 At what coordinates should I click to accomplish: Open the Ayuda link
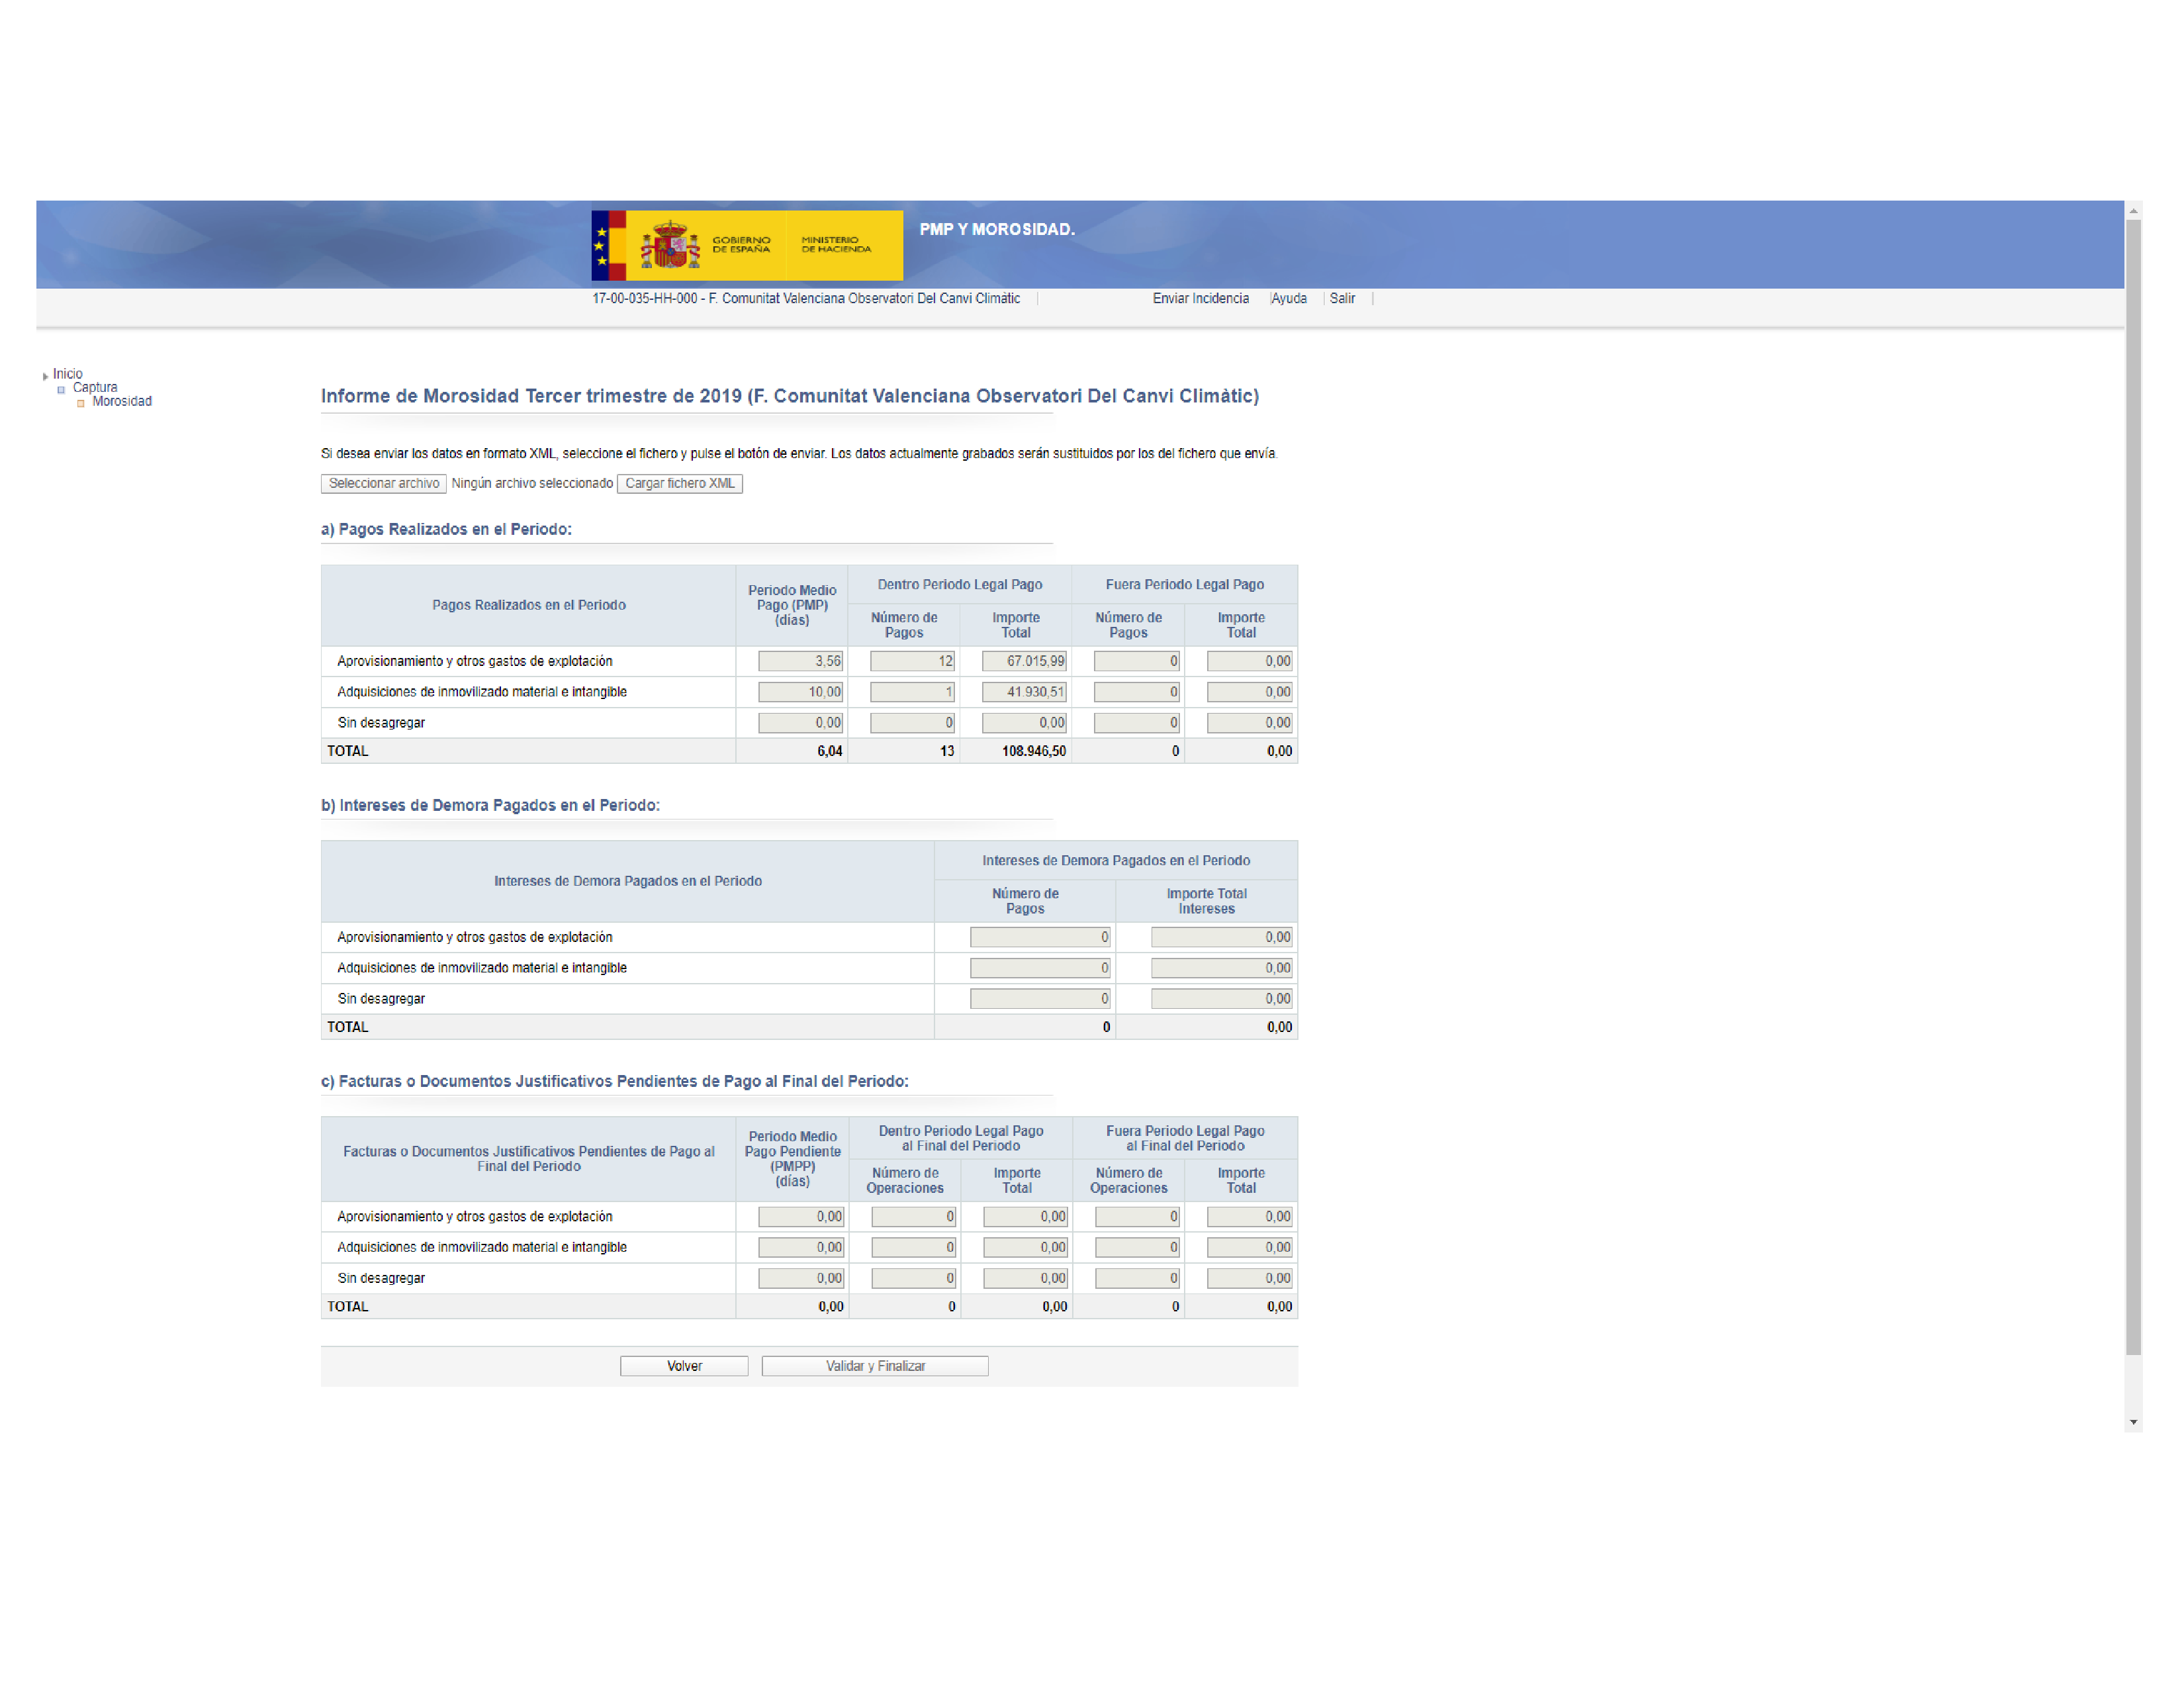pos(1289,298)
